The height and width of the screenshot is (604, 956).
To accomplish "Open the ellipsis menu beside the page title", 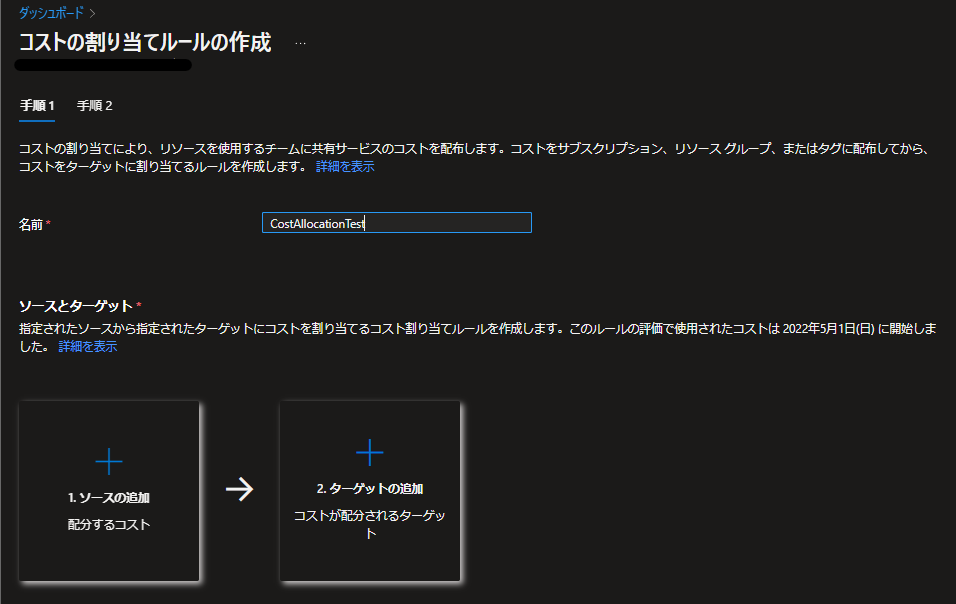I will click(301, 43).
